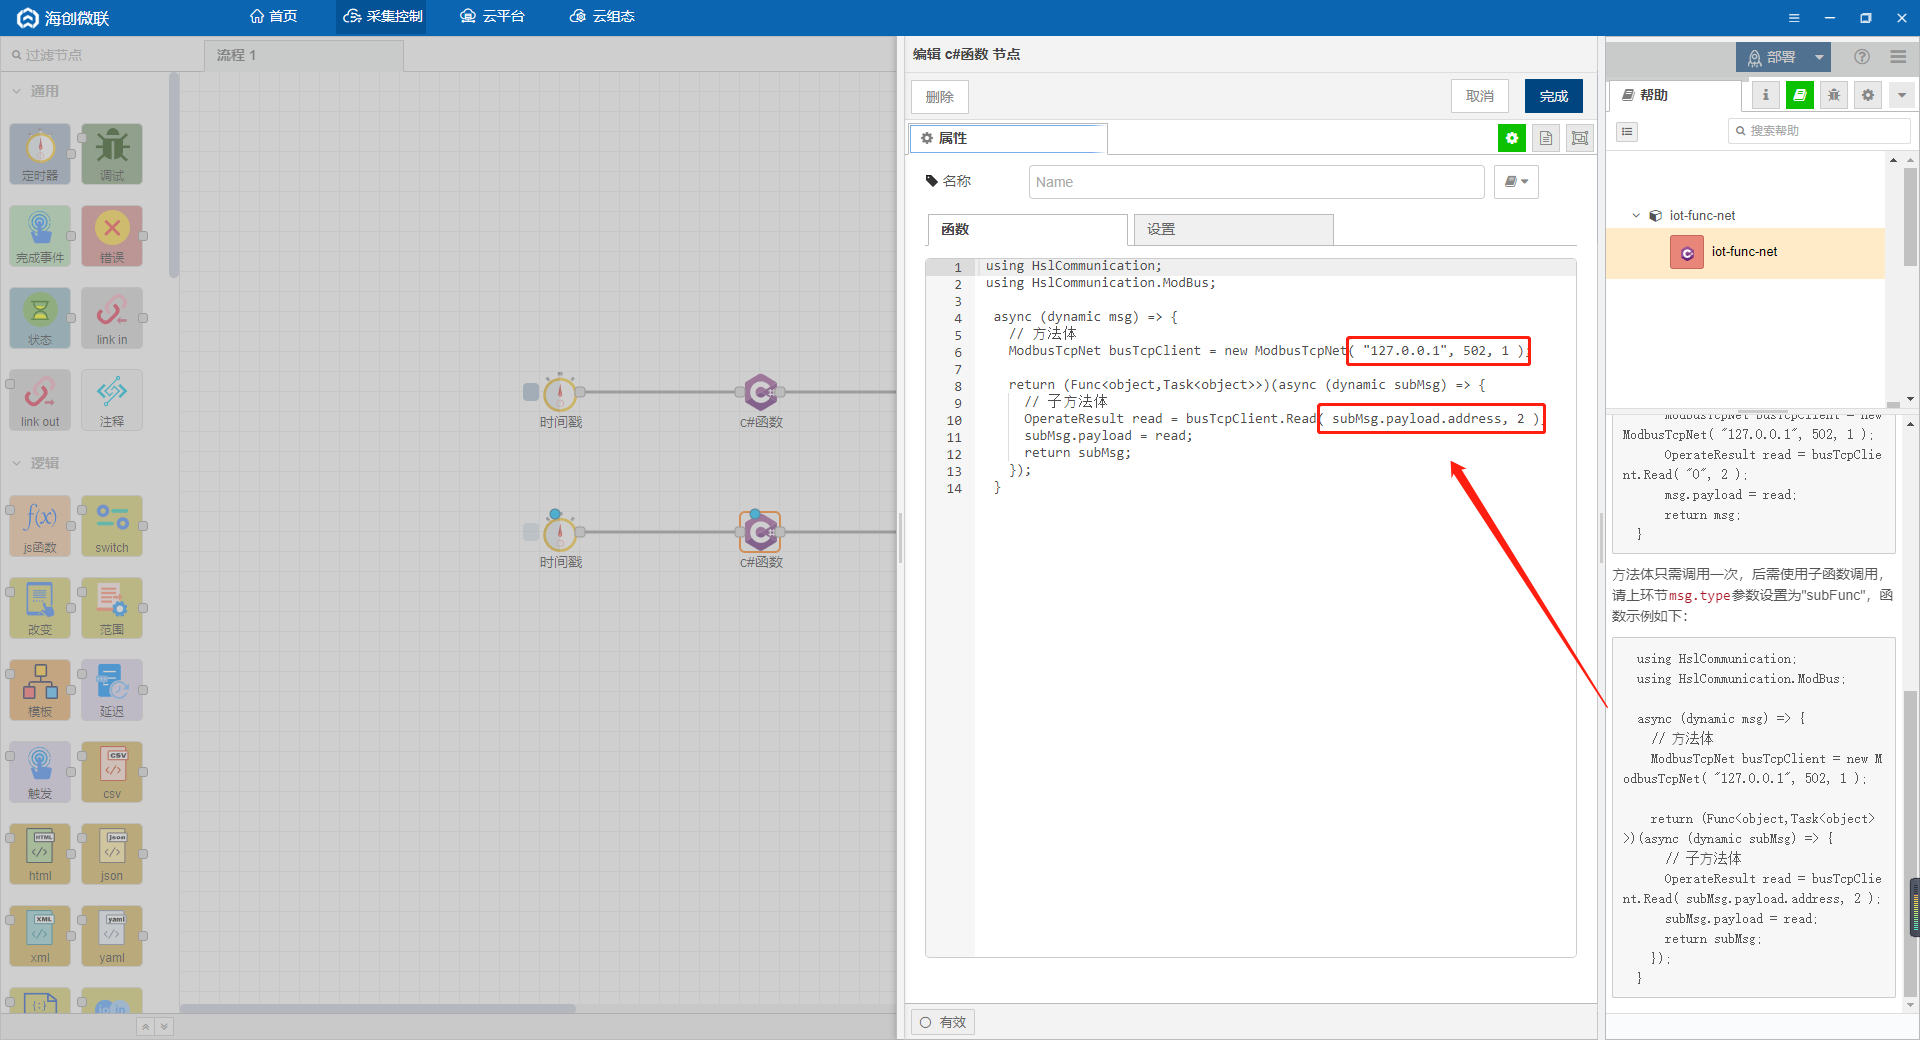
Task: Open node description document icon
Action: tap(1546, 138)
